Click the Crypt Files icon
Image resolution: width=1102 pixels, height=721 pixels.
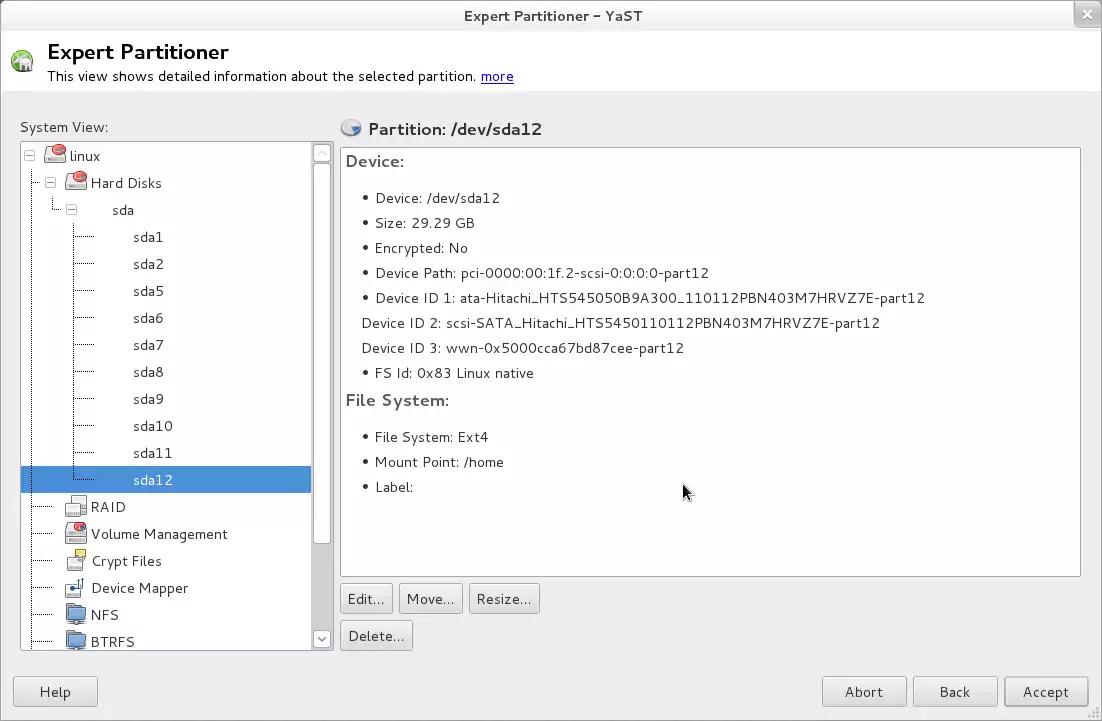point(76,561)
